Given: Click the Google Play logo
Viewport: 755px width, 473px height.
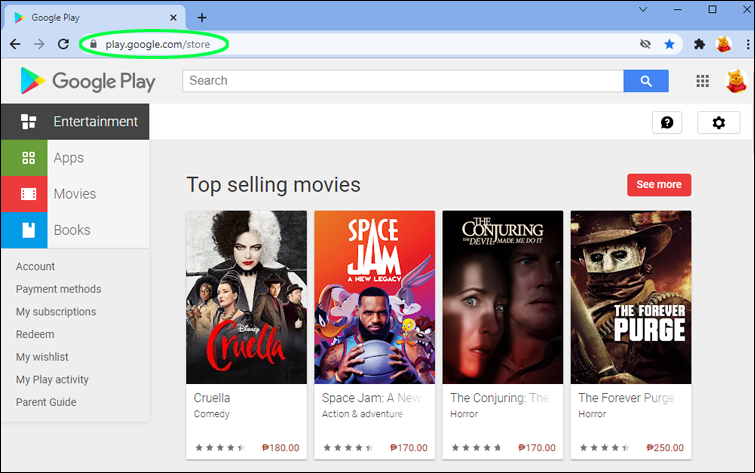Looking at the screenshot, I should (88, 81).
